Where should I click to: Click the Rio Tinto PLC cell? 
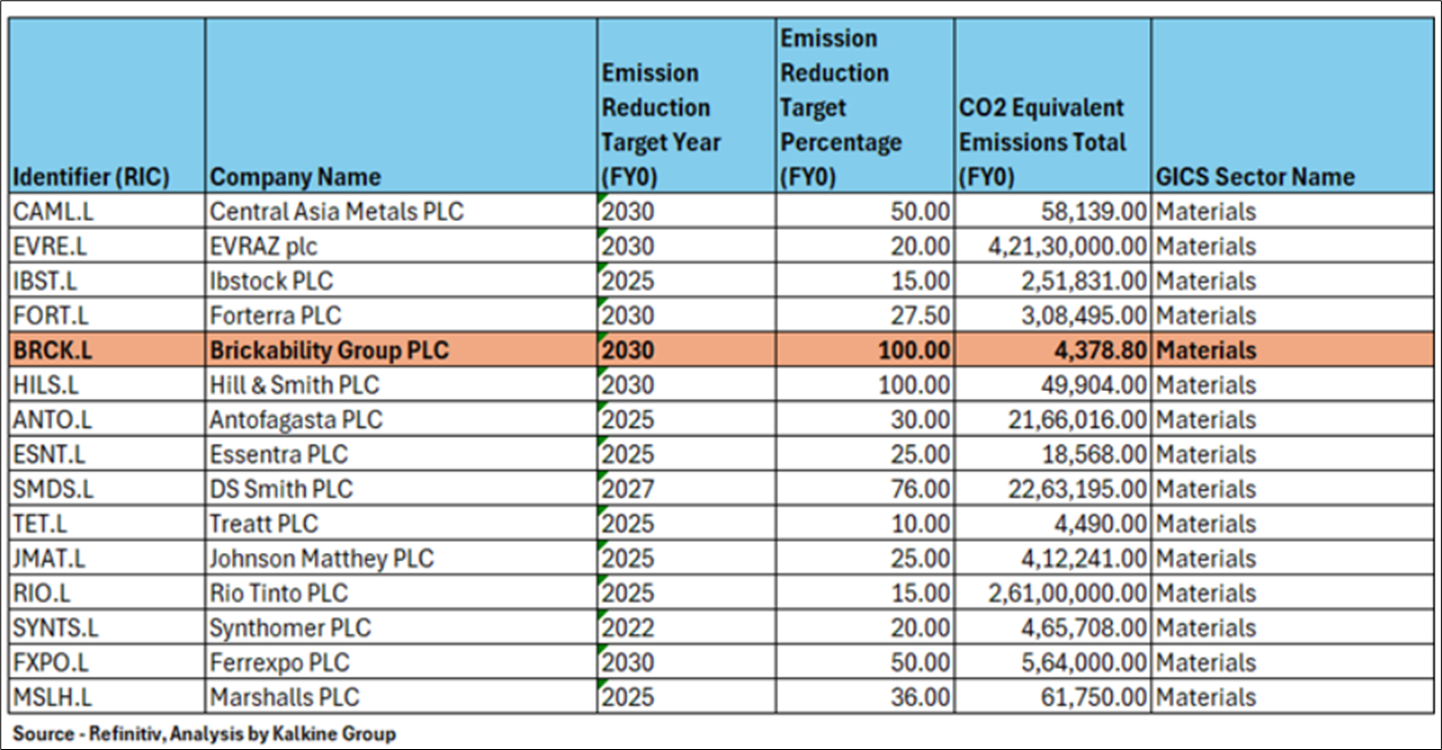click(x=401, y=594)
